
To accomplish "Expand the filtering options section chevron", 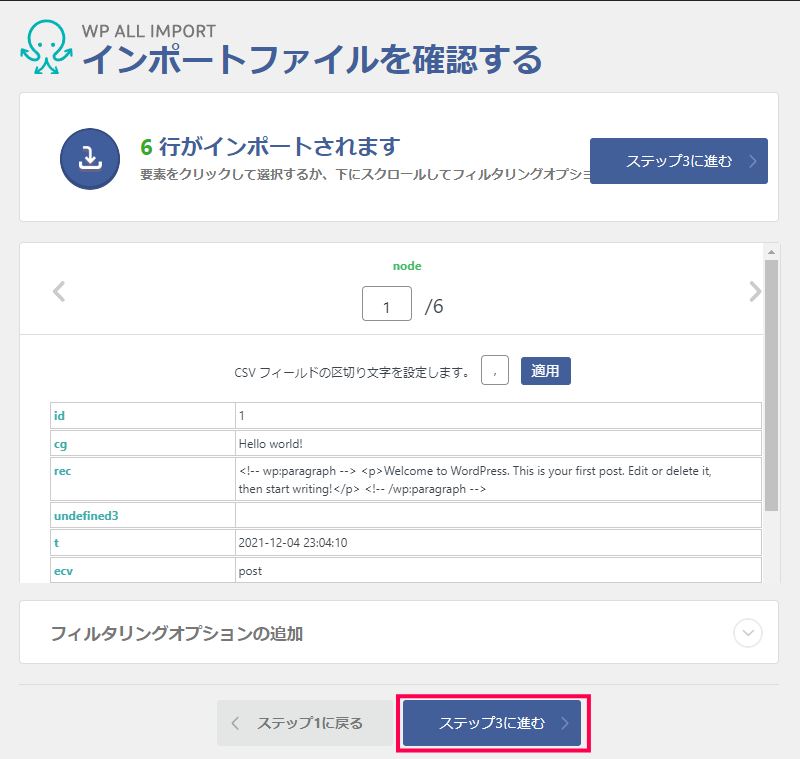I will click(747, 633).
